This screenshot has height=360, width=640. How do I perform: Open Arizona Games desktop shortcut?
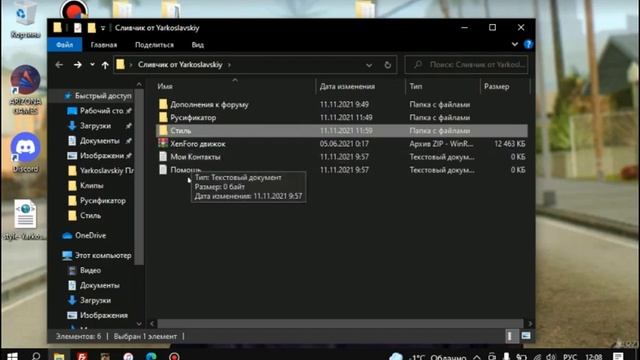(x=25, y=90)
